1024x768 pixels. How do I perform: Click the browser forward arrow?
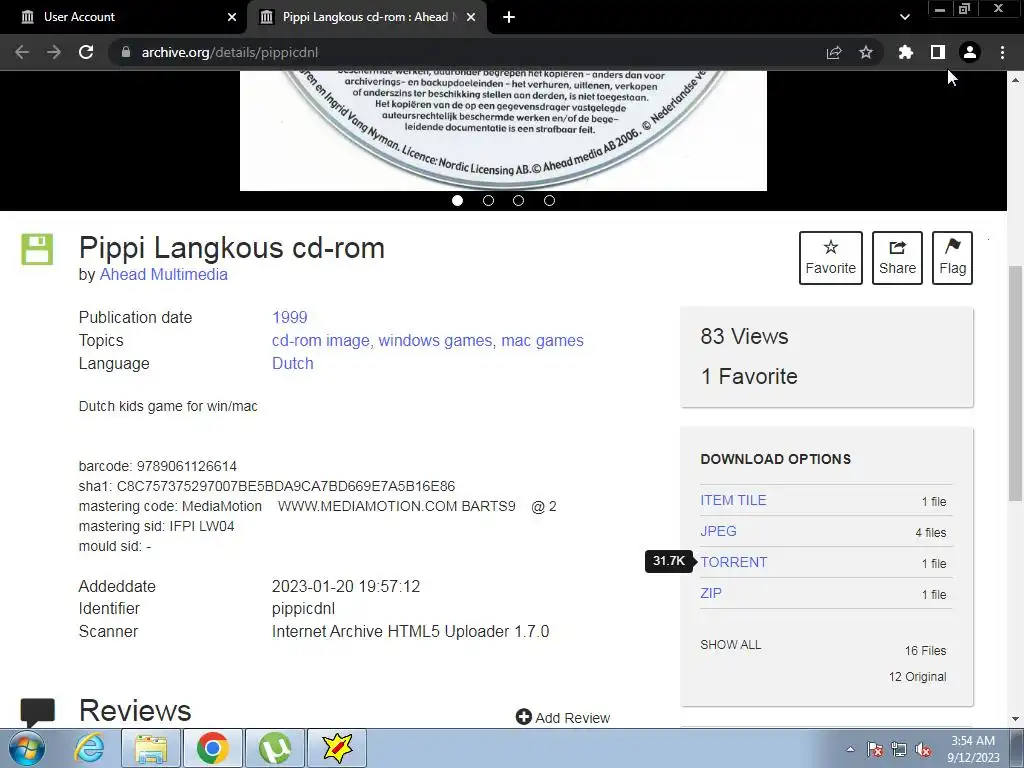pos(54,52)
